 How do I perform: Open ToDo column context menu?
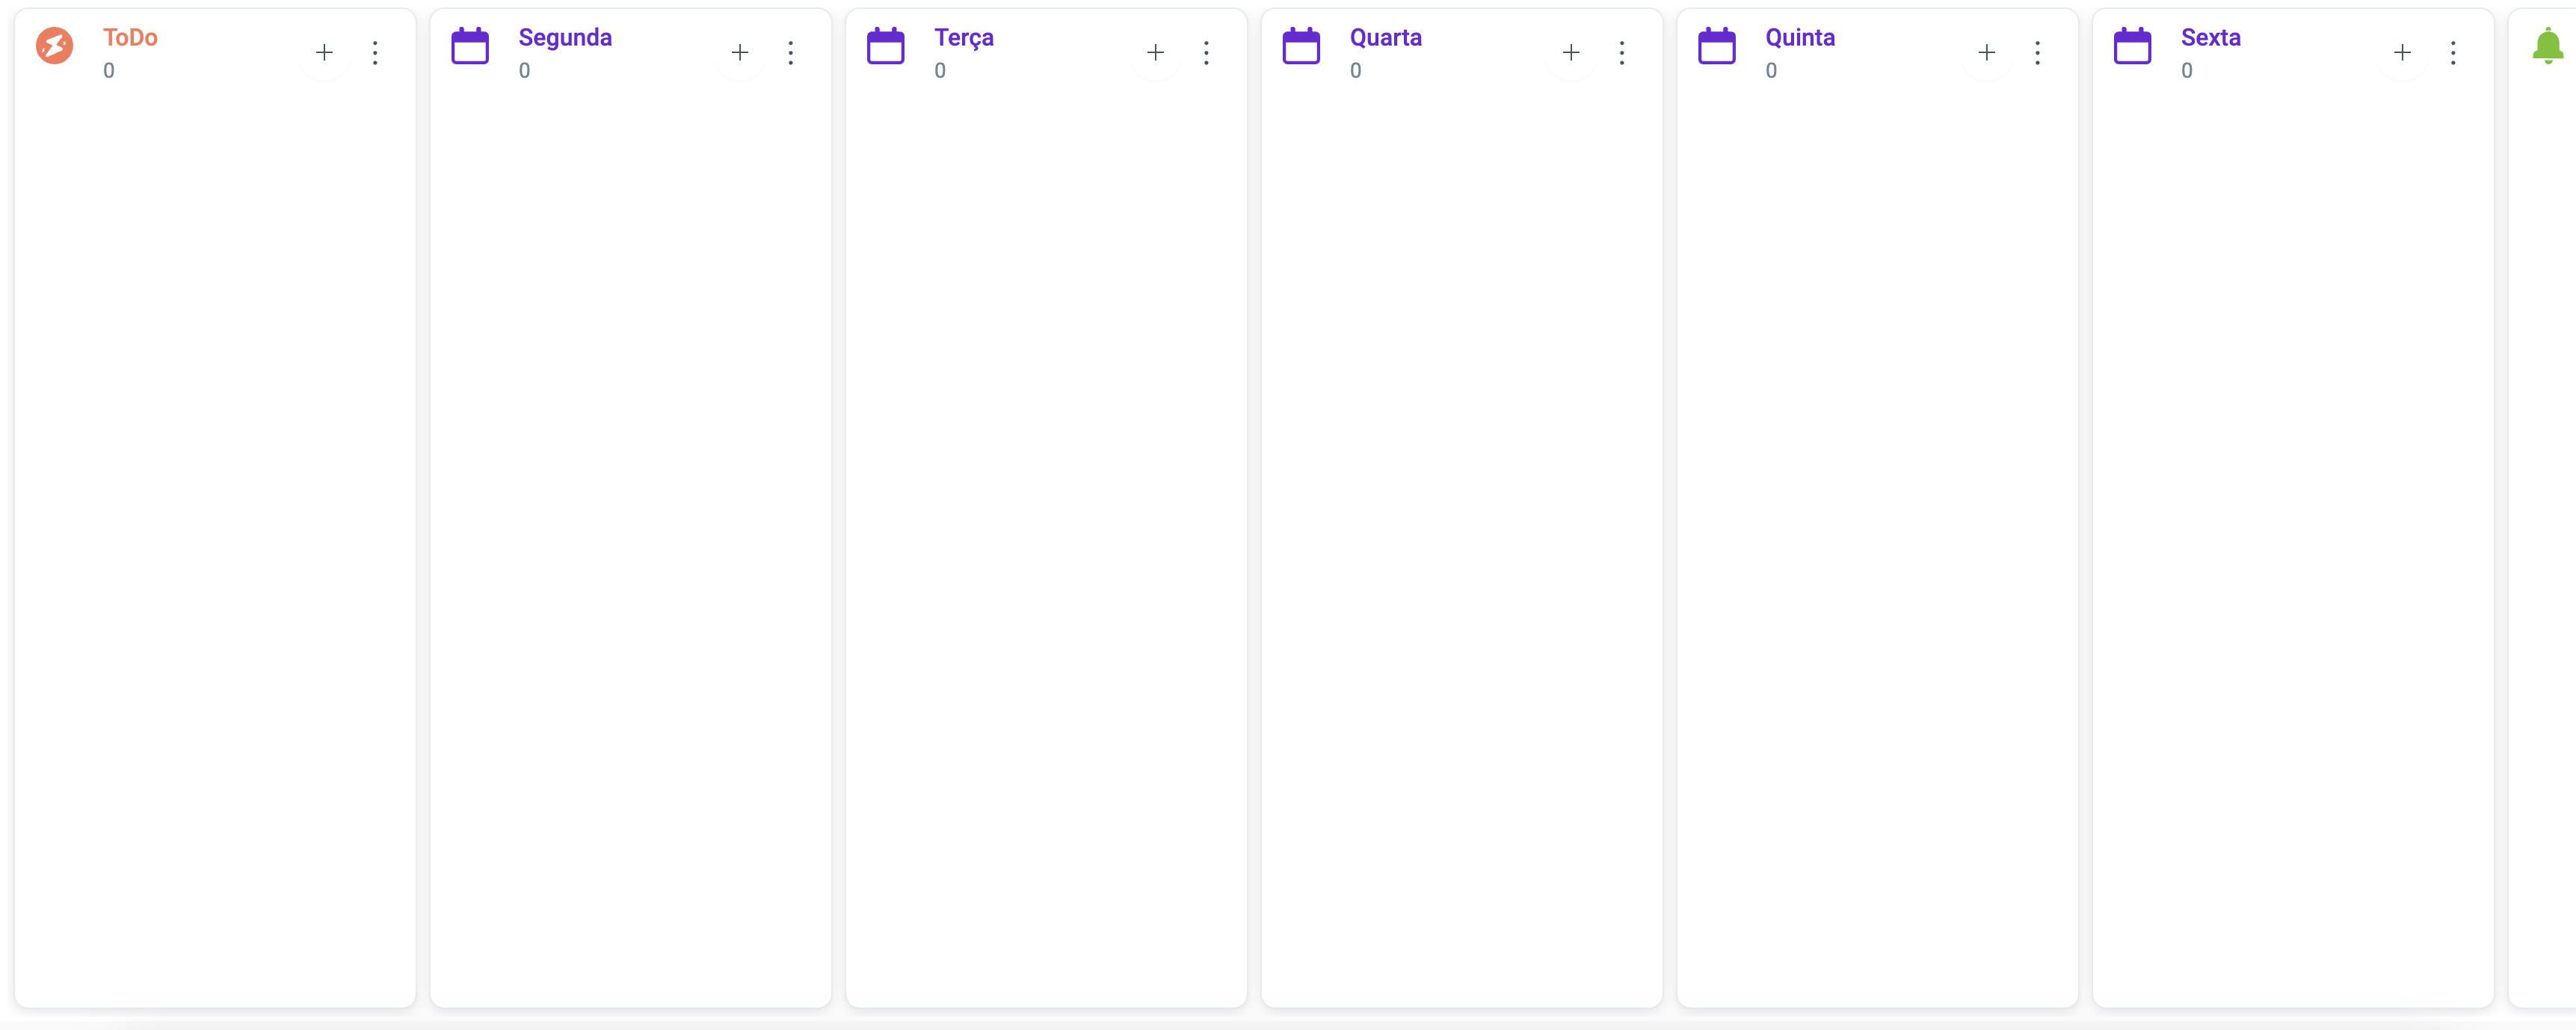pyautogui.click(x=376, y=49)
